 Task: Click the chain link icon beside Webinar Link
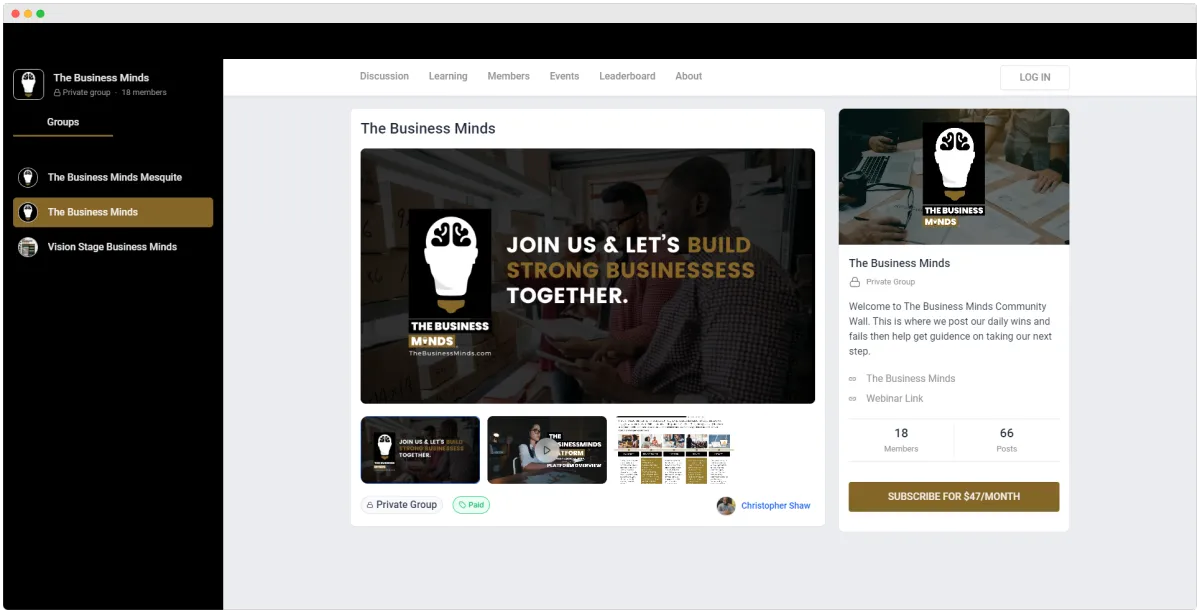[x=854, y=398]
